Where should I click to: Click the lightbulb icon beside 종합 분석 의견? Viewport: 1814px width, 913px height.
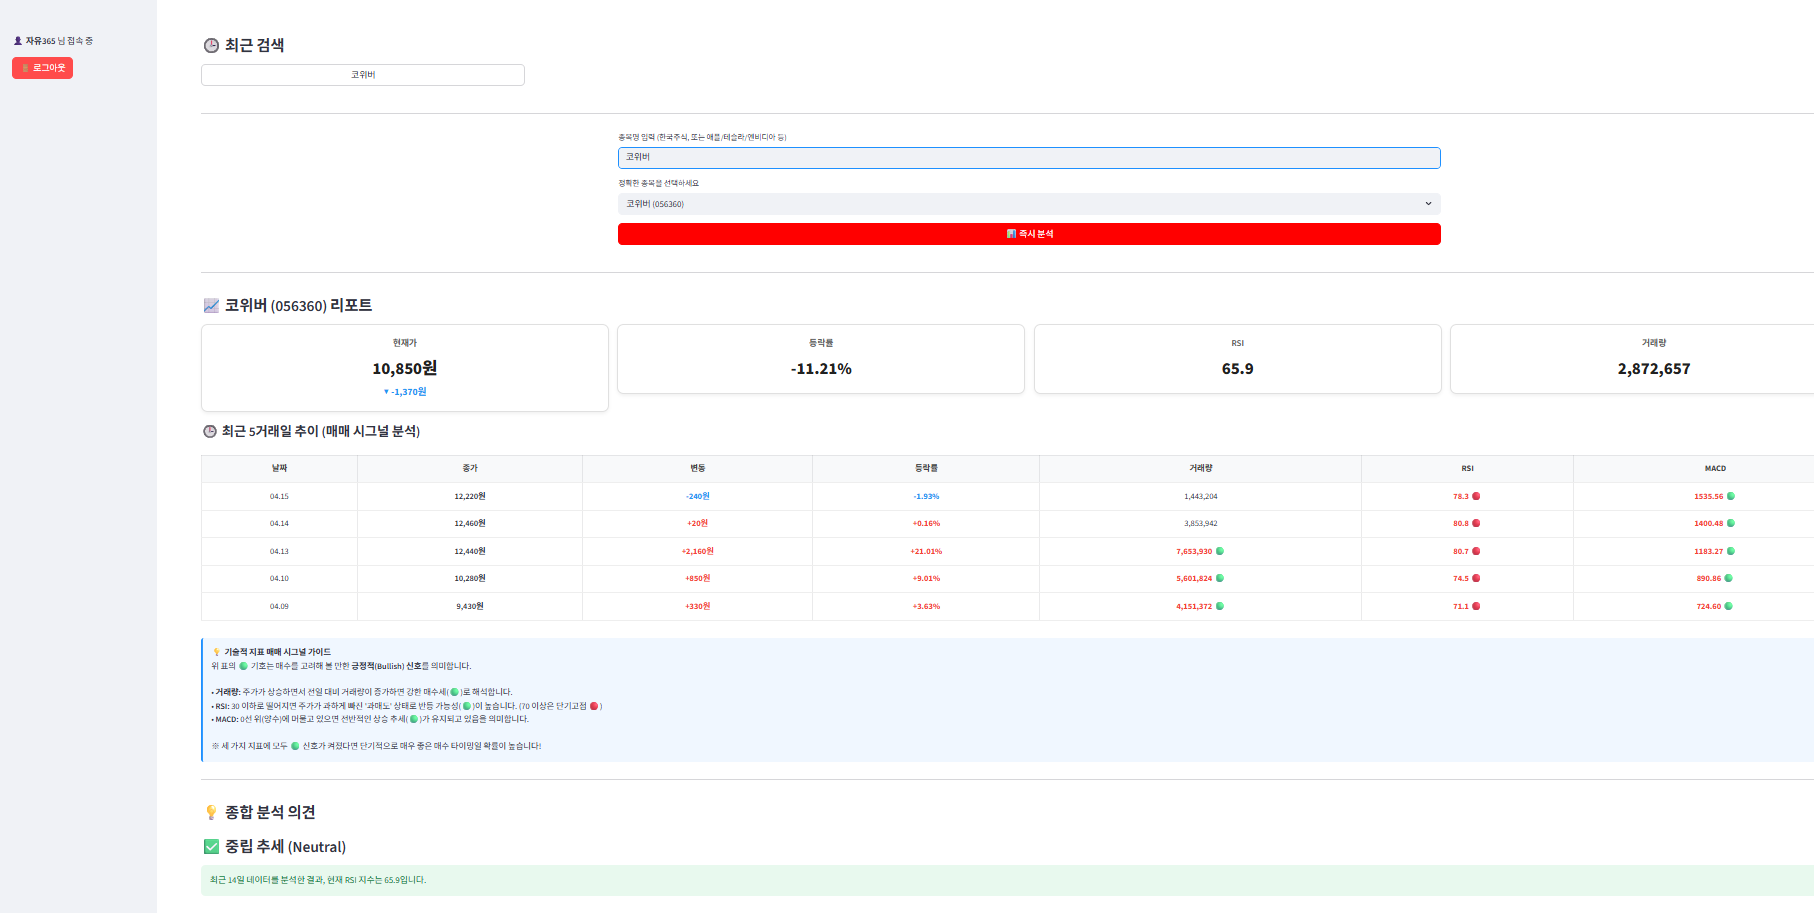211,812
